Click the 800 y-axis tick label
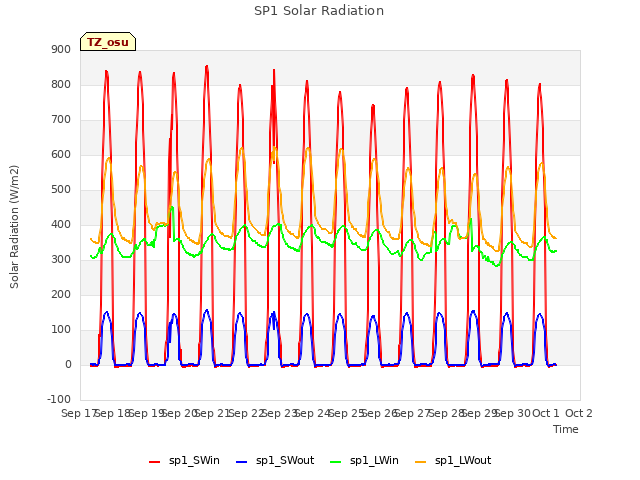 coord(61,84)
